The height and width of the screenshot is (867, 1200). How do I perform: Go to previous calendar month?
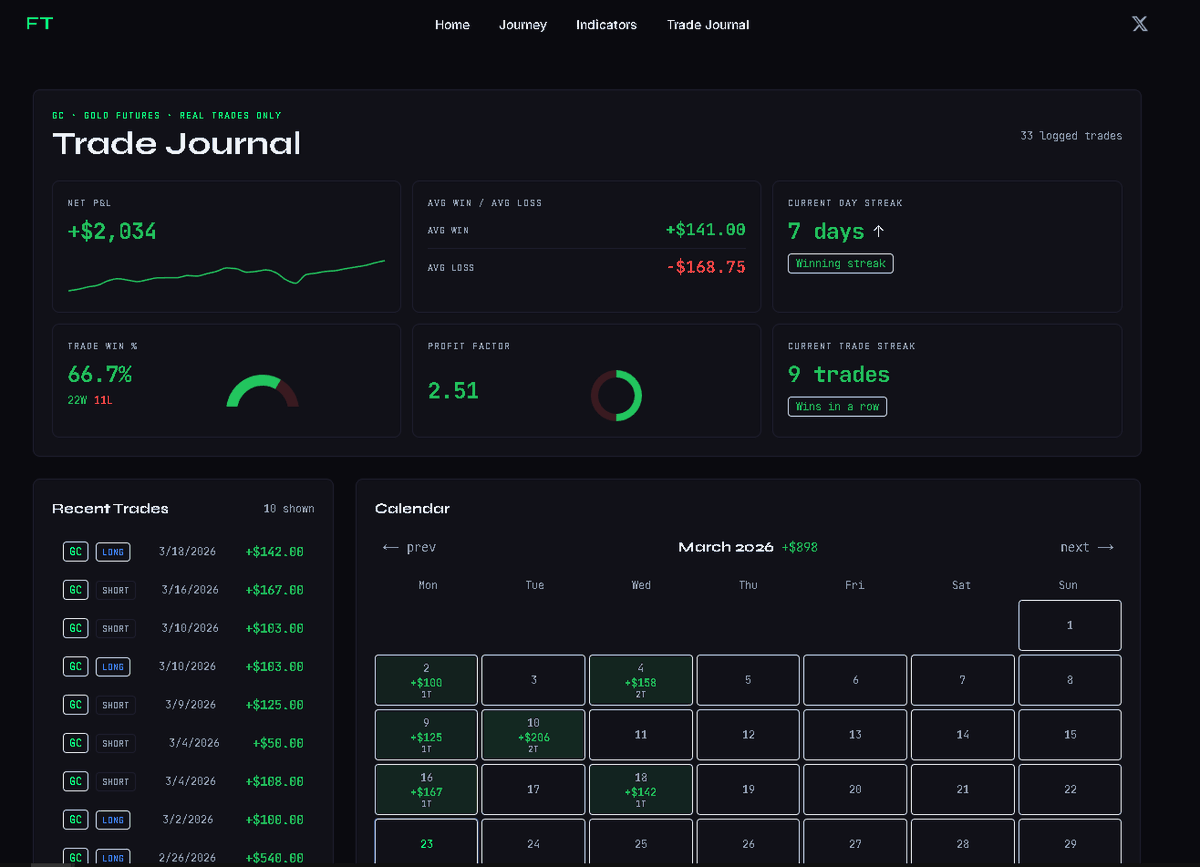point(409,547)
